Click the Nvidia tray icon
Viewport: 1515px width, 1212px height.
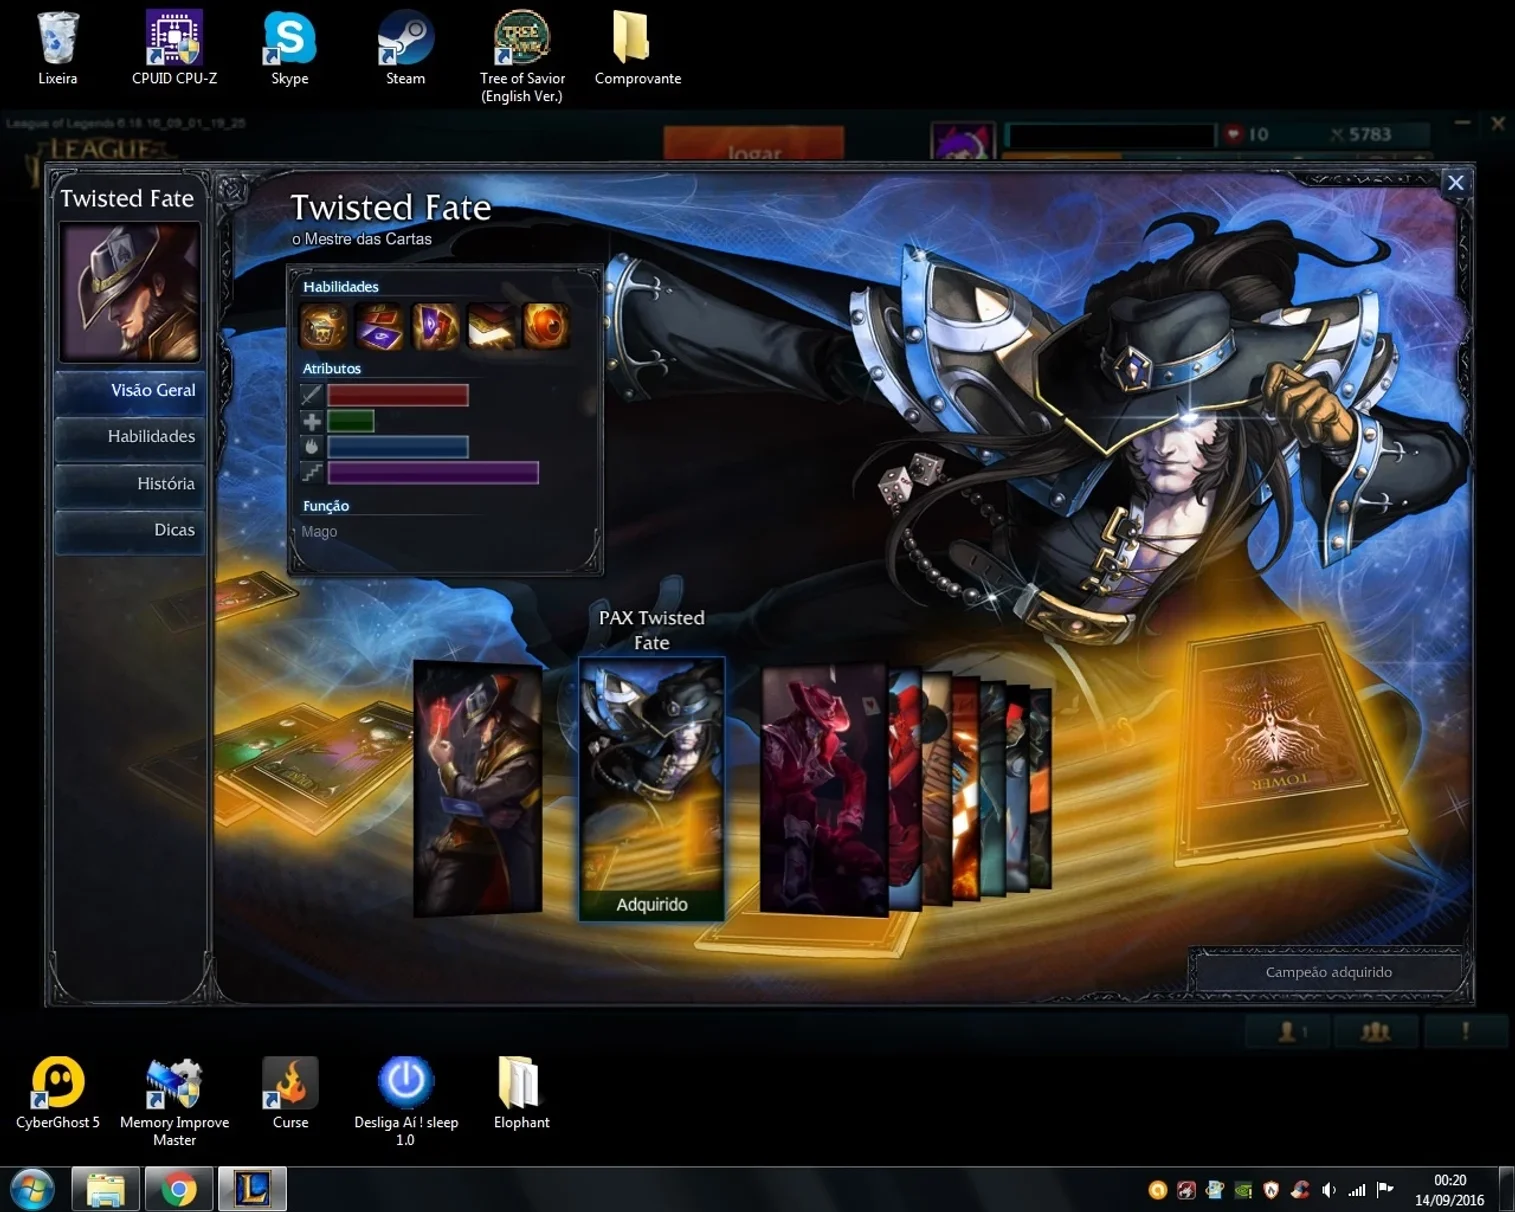(x=1243, y=1190)
